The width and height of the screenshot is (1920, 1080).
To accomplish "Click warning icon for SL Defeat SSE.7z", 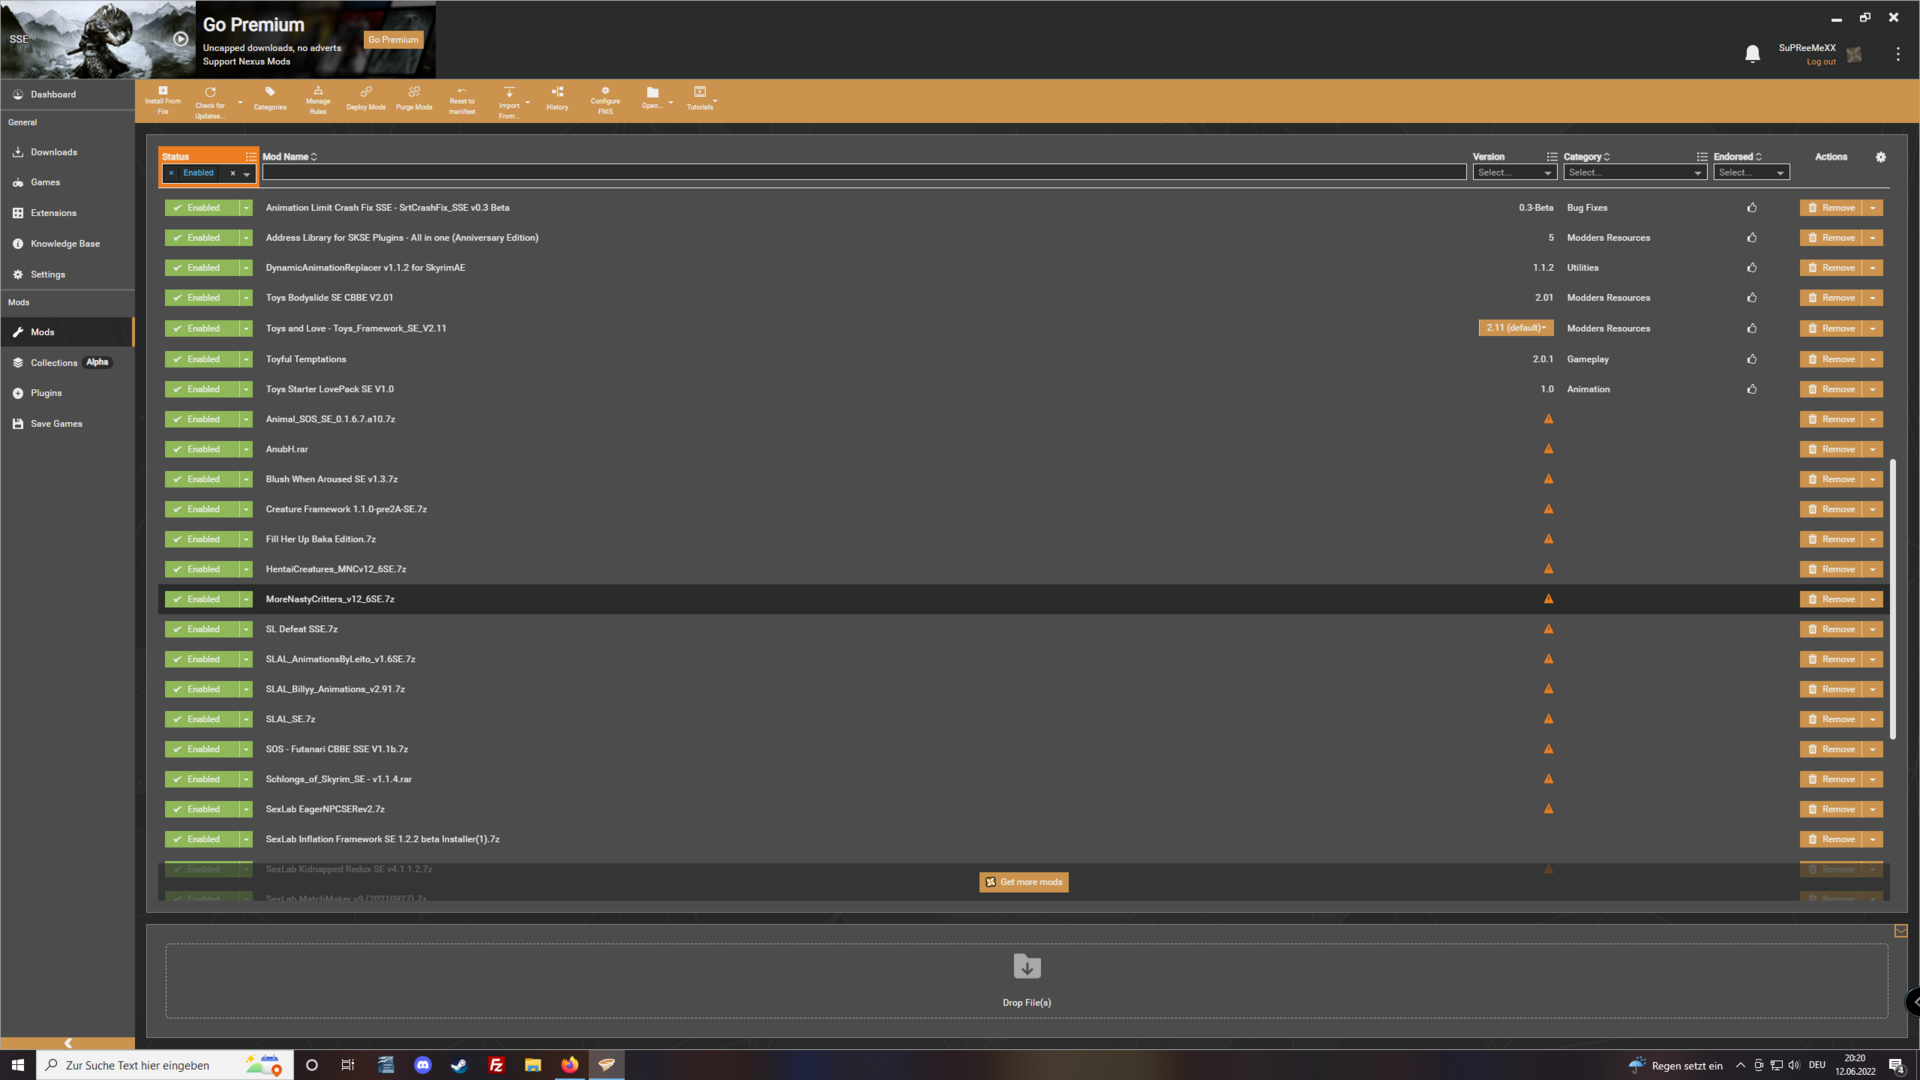I will point(1548,629).
